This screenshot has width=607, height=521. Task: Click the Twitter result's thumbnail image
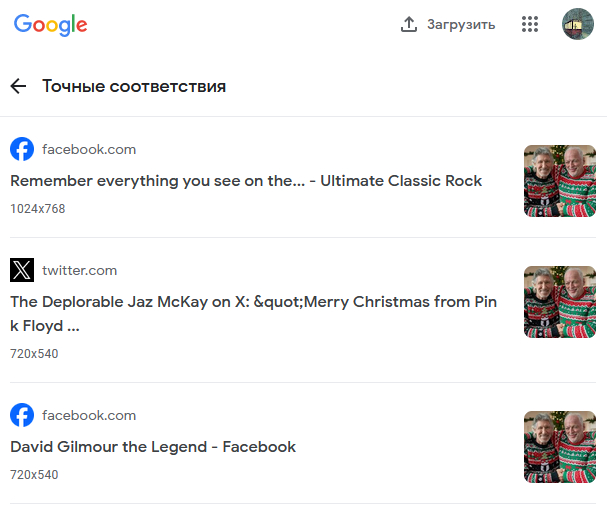click(559, 301)
